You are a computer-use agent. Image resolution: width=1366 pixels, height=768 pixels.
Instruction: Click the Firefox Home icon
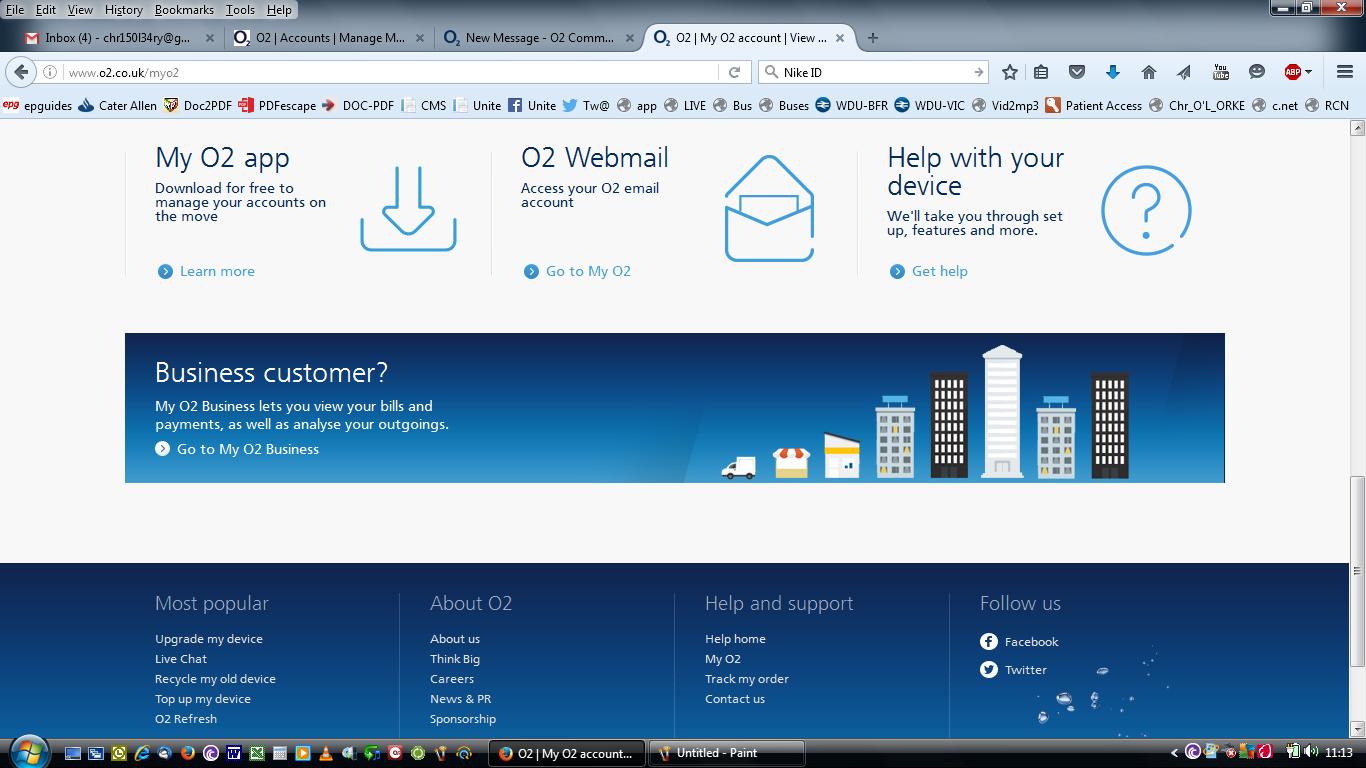coord(1149,72)
